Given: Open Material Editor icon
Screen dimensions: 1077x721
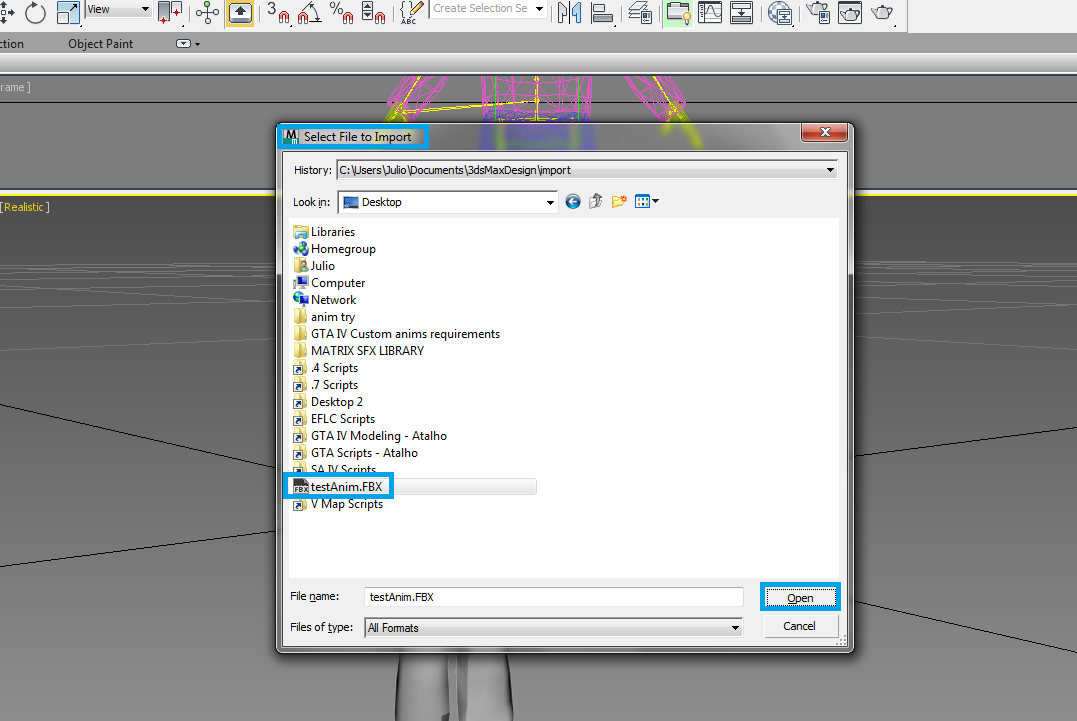Looking at the screenshot, I should pyautogui.click(x=780, y=12).
